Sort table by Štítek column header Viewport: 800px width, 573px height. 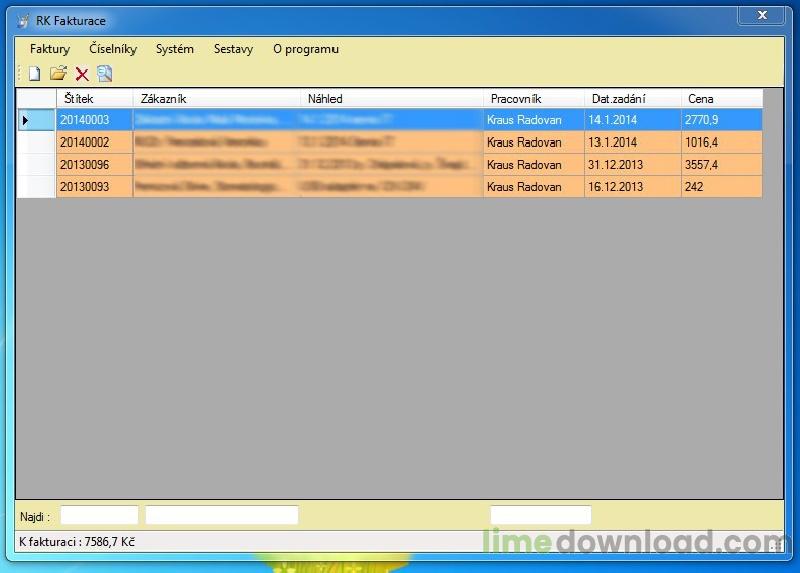94,99
